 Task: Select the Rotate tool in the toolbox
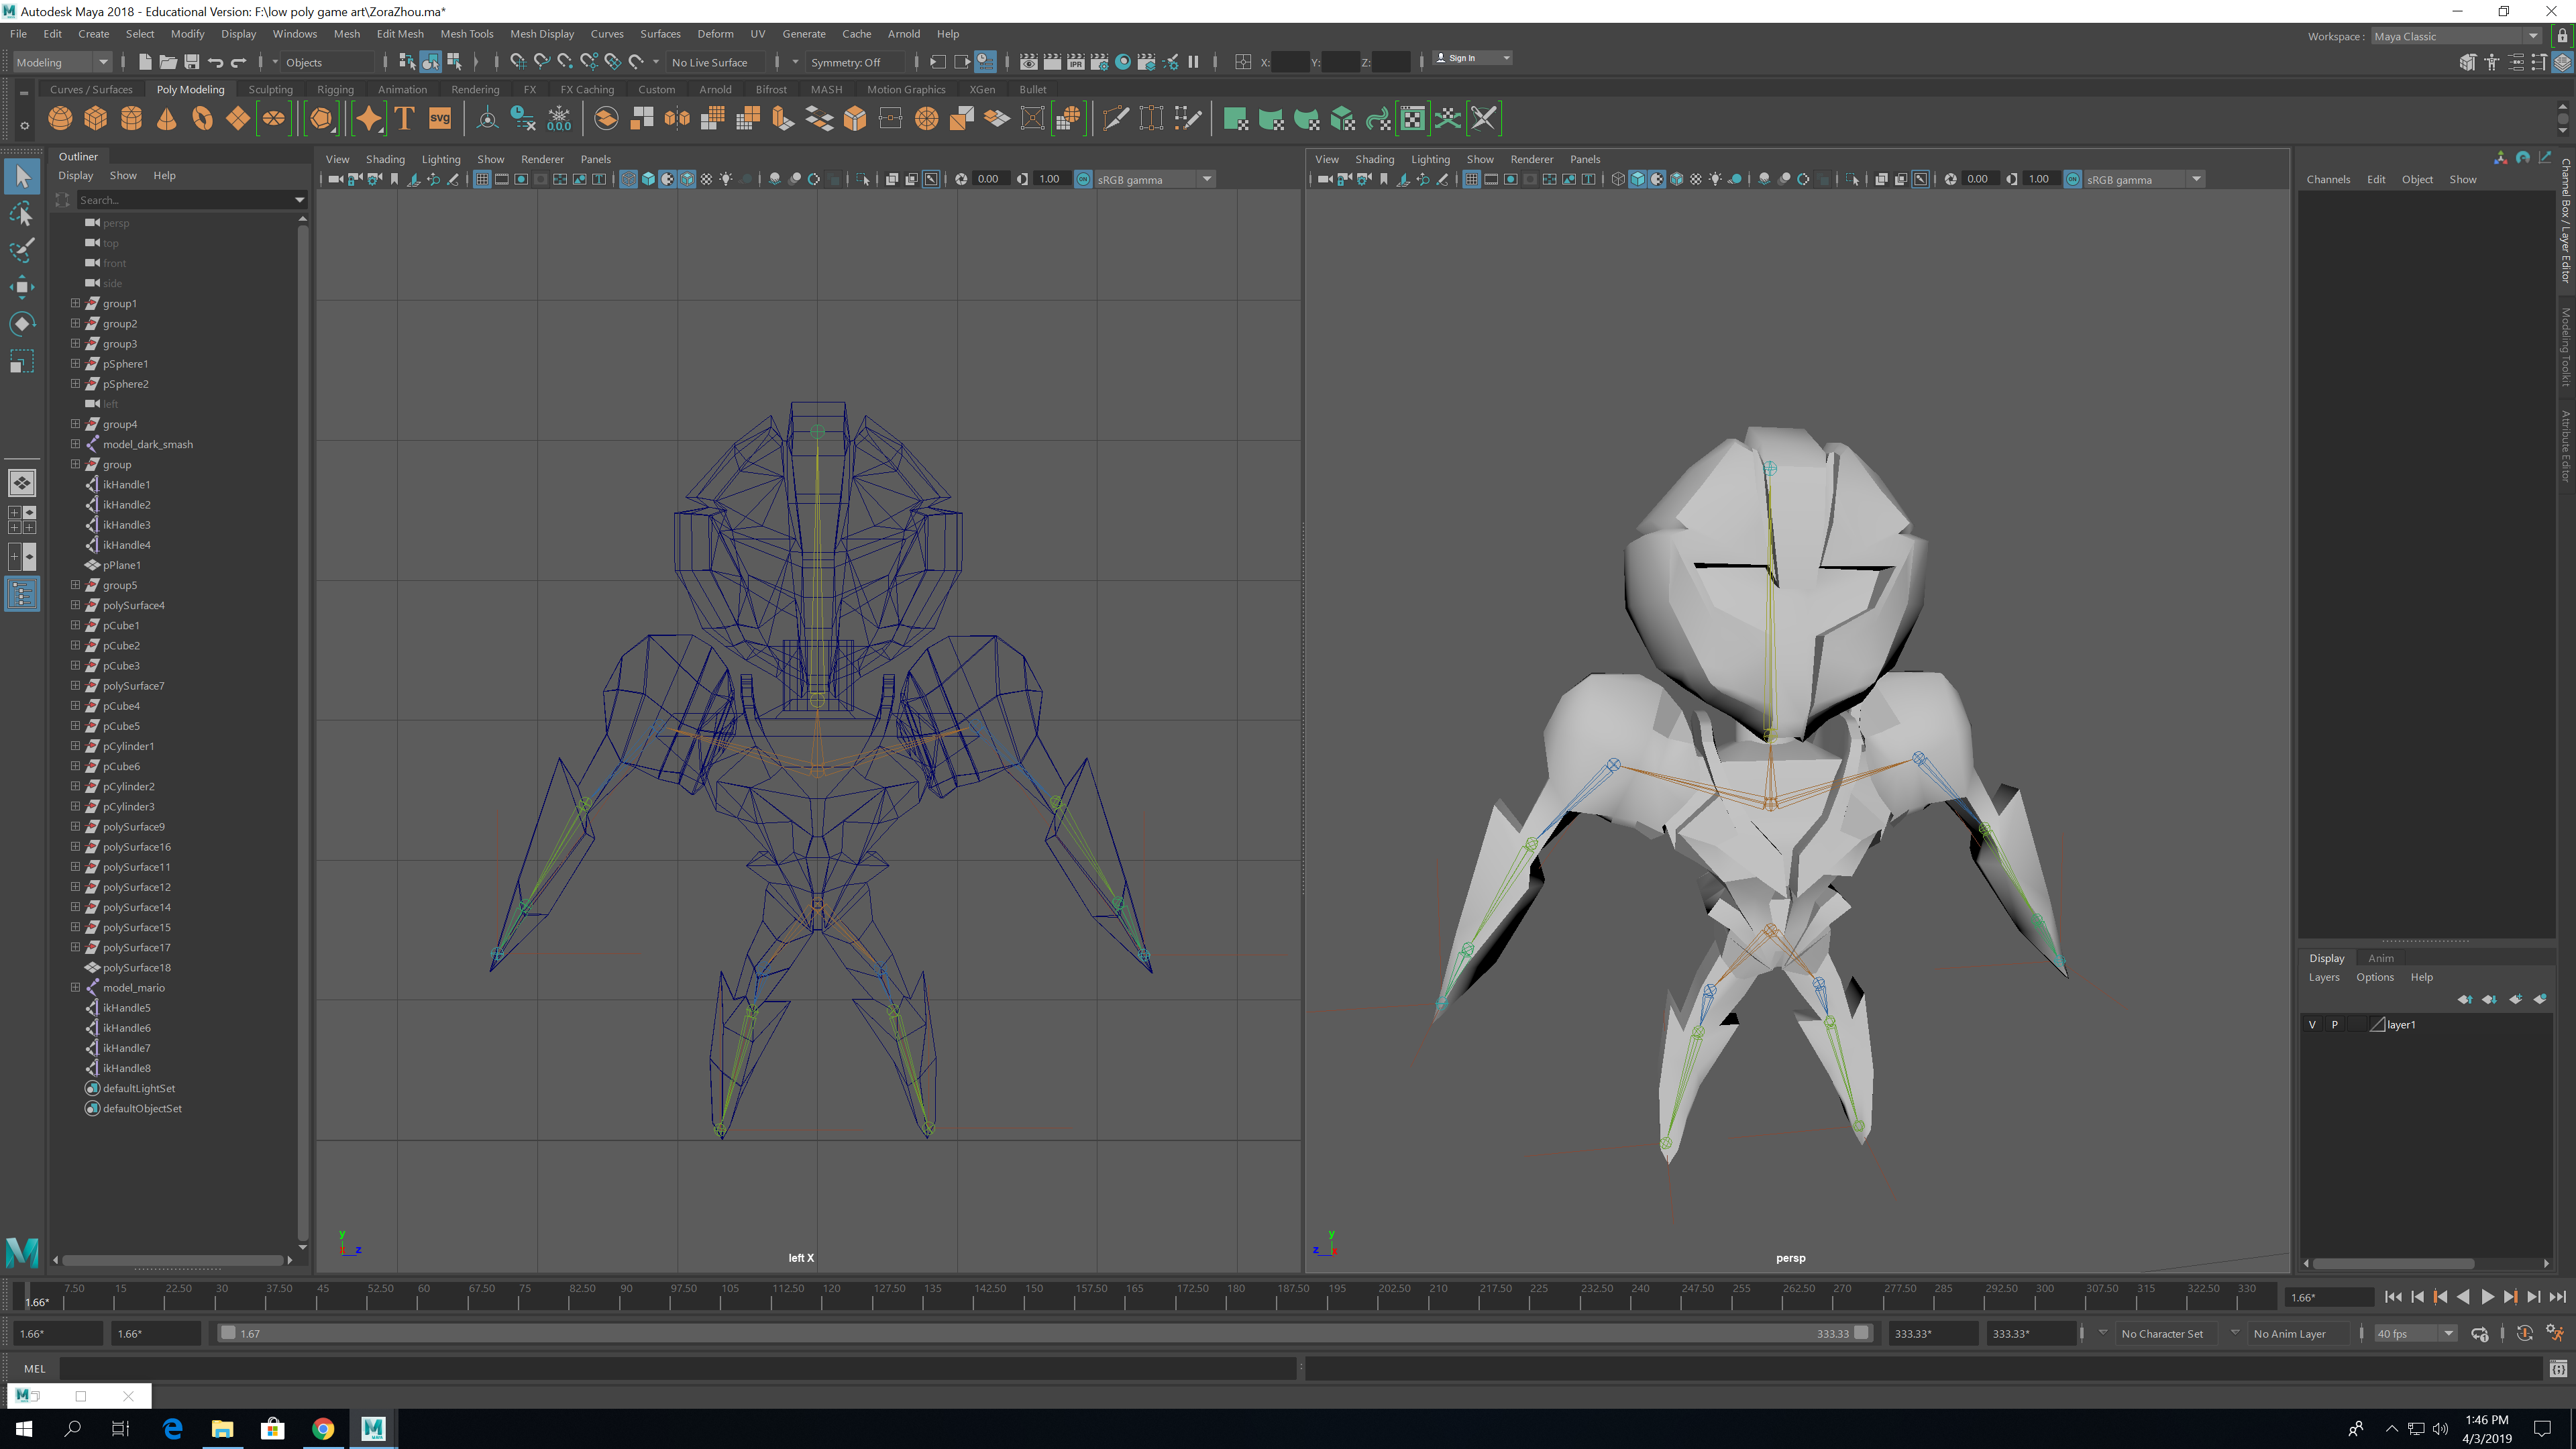coord(22,324)
